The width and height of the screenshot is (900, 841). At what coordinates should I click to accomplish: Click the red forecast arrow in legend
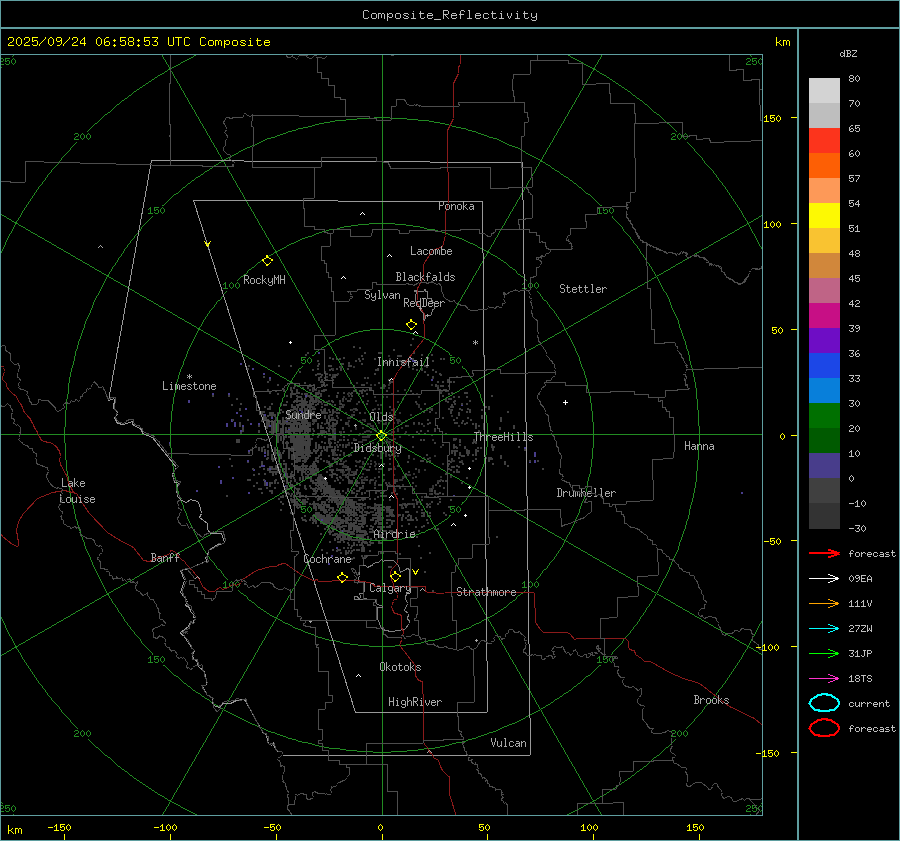click(x=824, y=553)
